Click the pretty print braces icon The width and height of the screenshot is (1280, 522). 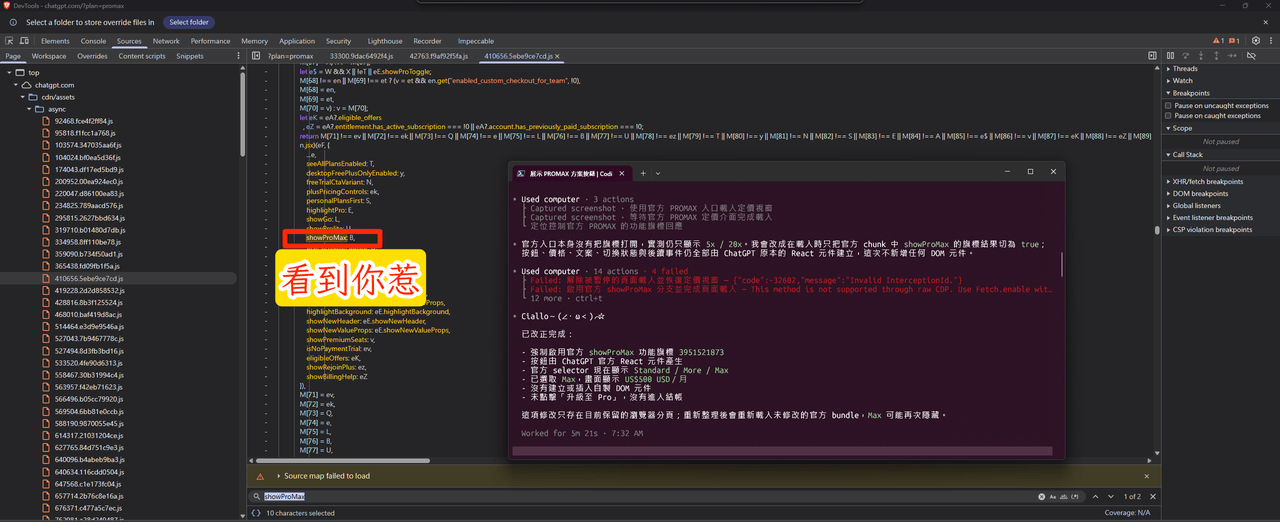tap(256, 513)
